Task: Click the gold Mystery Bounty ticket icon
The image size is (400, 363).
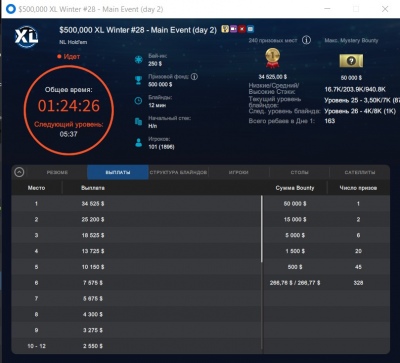Action: click(x=351, y=61)
